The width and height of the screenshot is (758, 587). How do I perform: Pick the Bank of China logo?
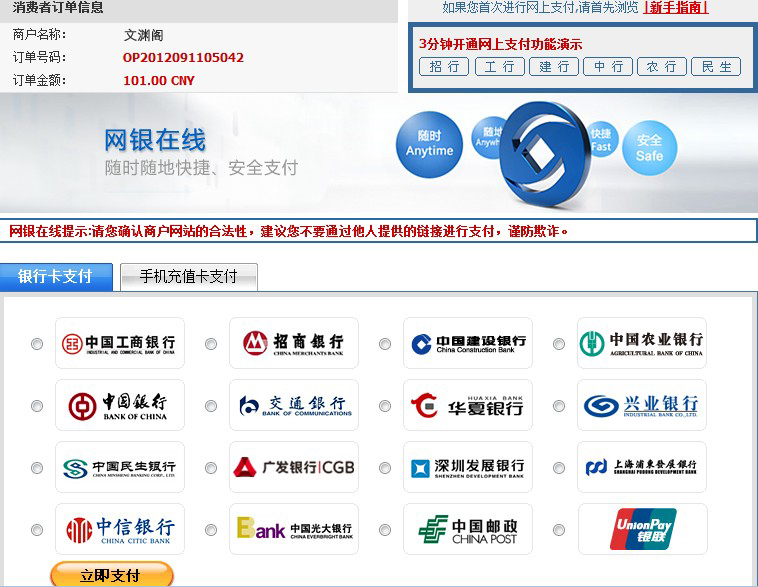click(x=120, y=406)
